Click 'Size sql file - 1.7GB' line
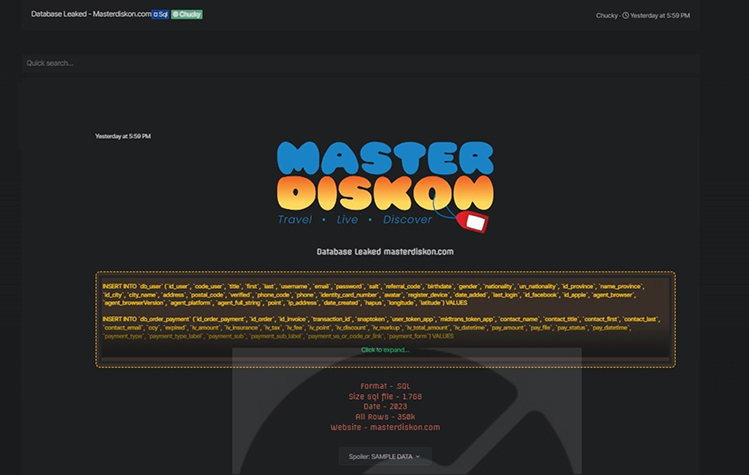 point(385,396)
